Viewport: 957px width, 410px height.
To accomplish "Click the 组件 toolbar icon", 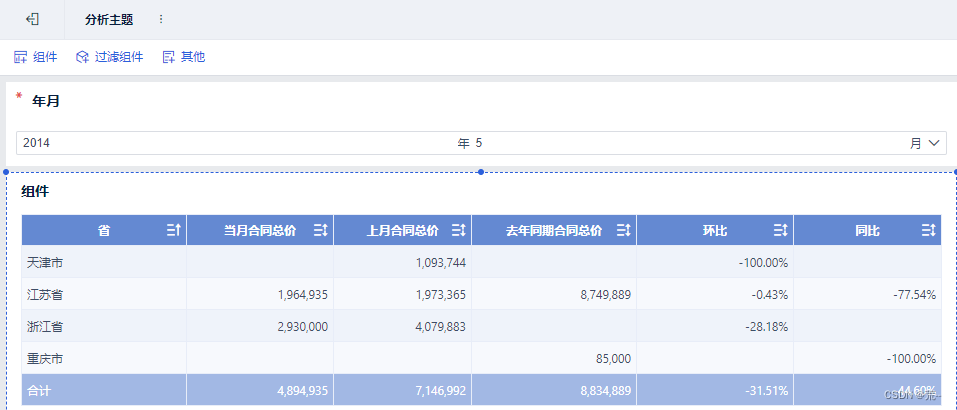I will [20, 57].
